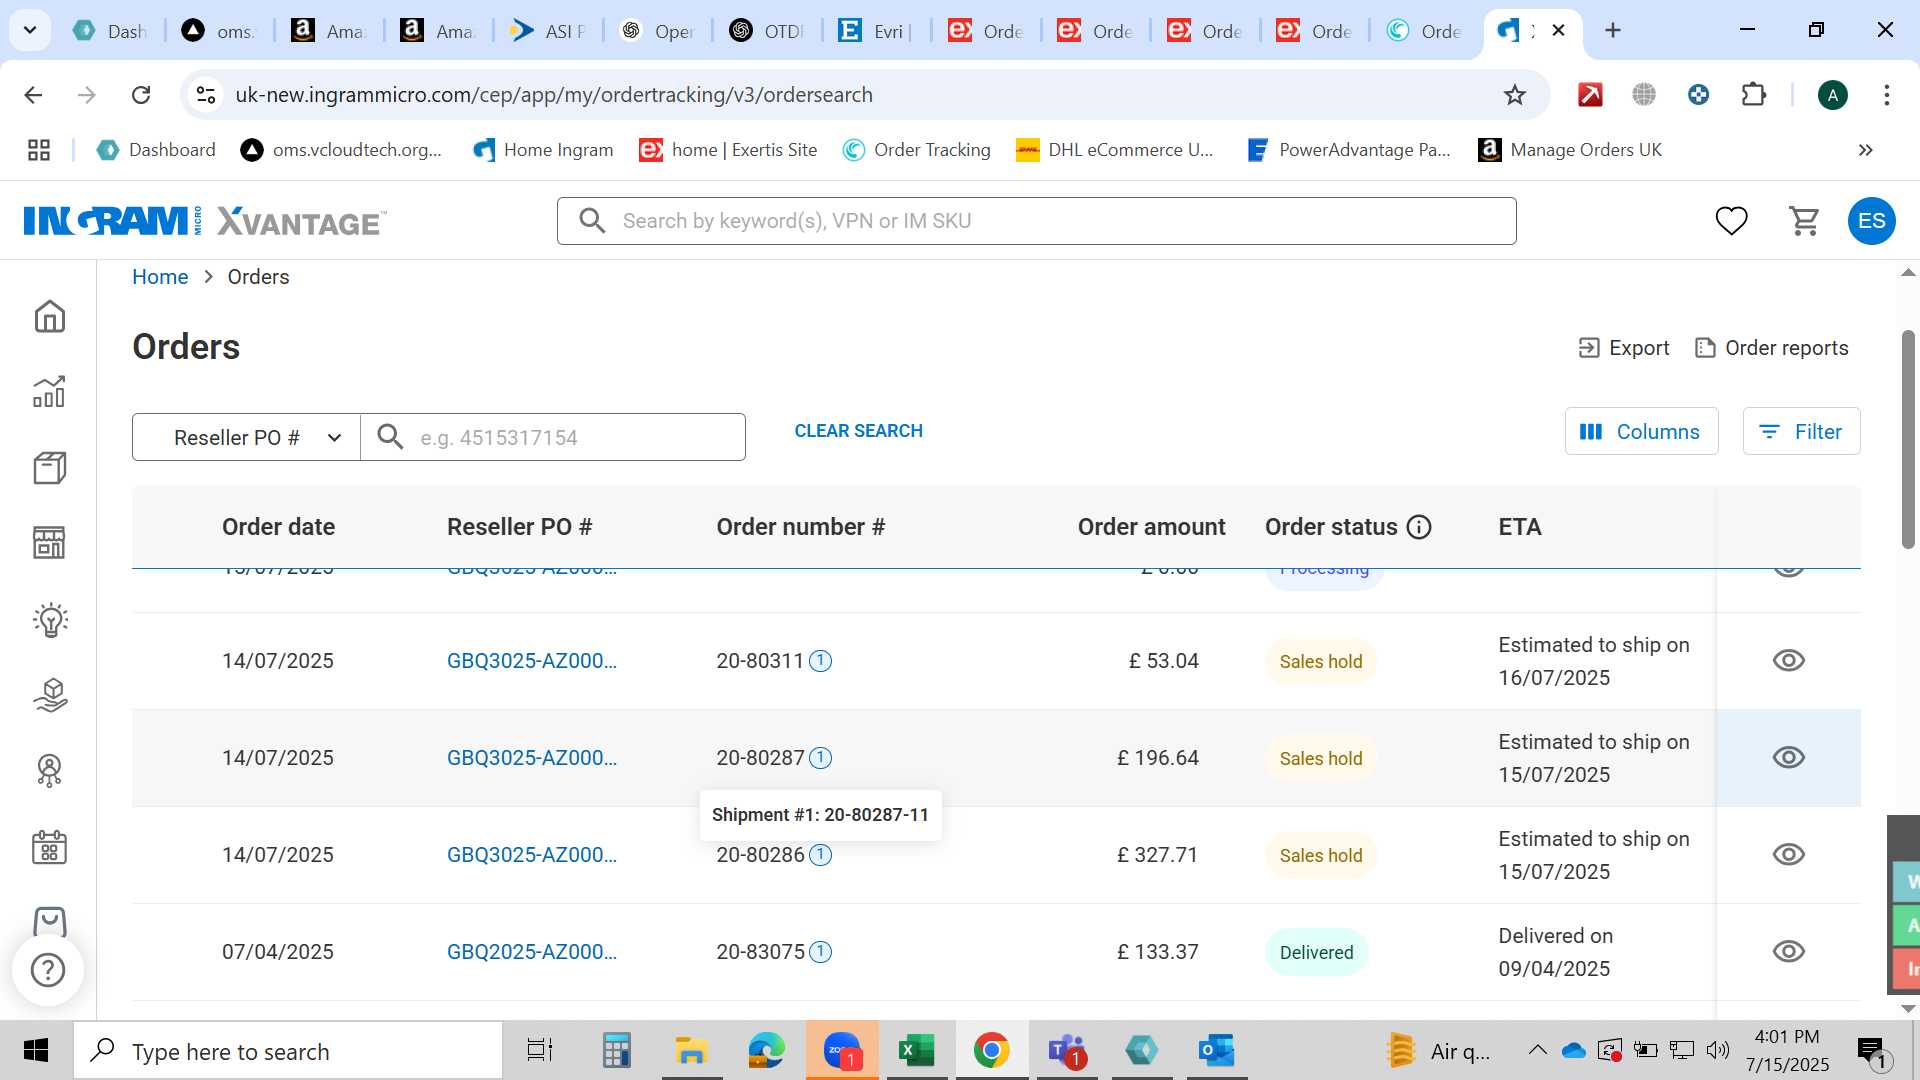This screenshot has width=1920, height=1080.
Task: Open reseller PO link for order 20-83075
Action: click(532, 952)
